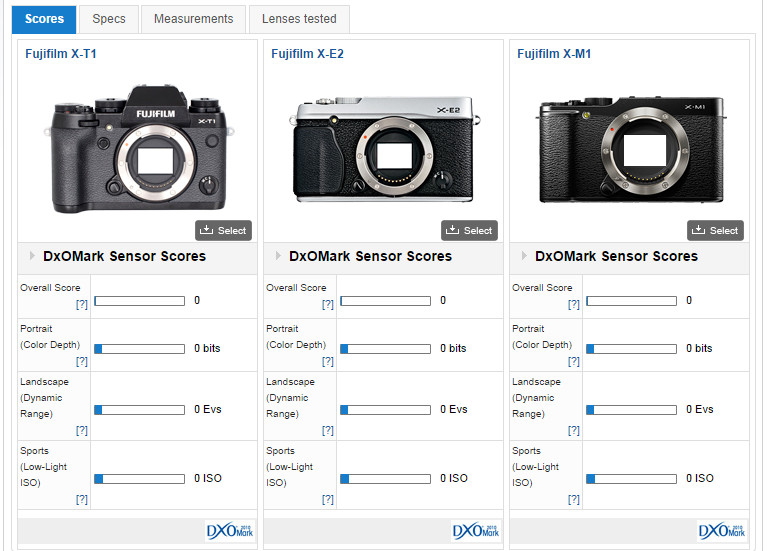Collapse the X-M1 DxOMark Sensor Scores arrow
The width and height of the screenshot is (768, 551).
(524, 256)
